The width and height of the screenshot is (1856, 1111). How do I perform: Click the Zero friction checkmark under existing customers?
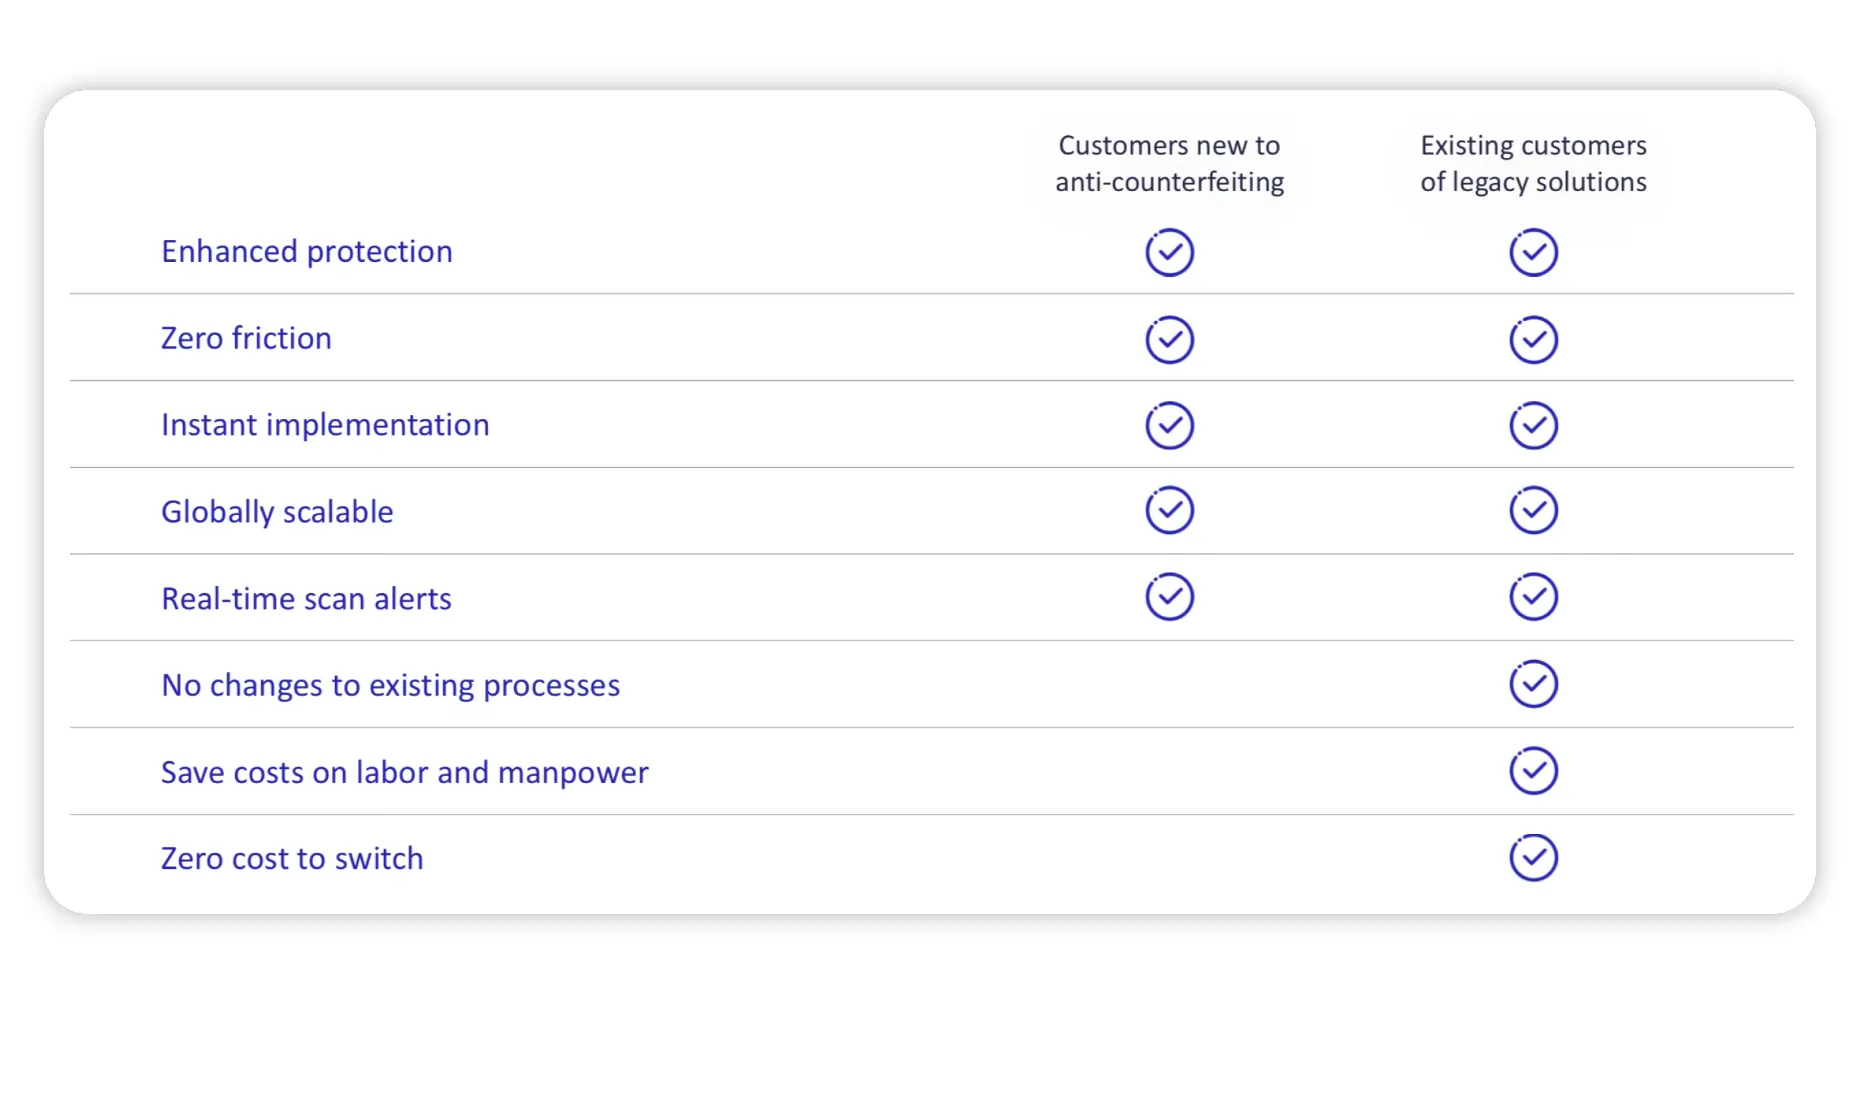click(x=1533, y=339)
